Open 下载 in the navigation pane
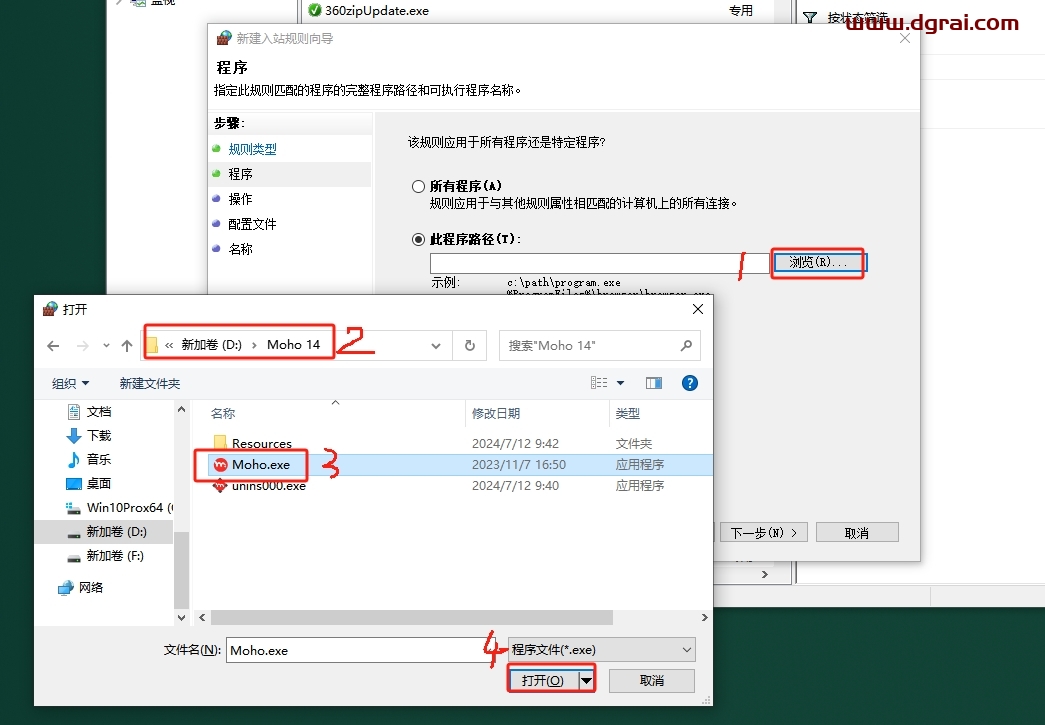This screenshot has width=1045, height=725. (99, 435)
